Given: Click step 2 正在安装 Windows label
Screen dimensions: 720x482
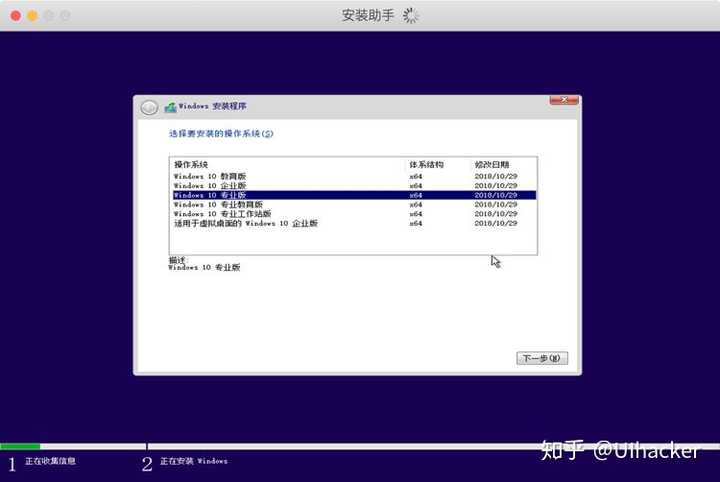Looking at the screenshot, I should 193,461.
